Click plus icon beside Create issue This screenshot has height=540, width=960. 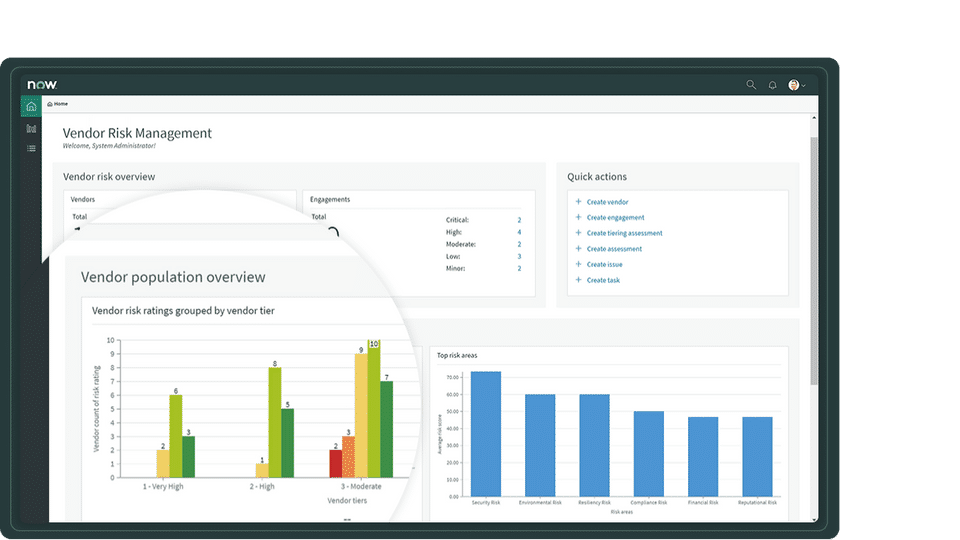(578, 264)
